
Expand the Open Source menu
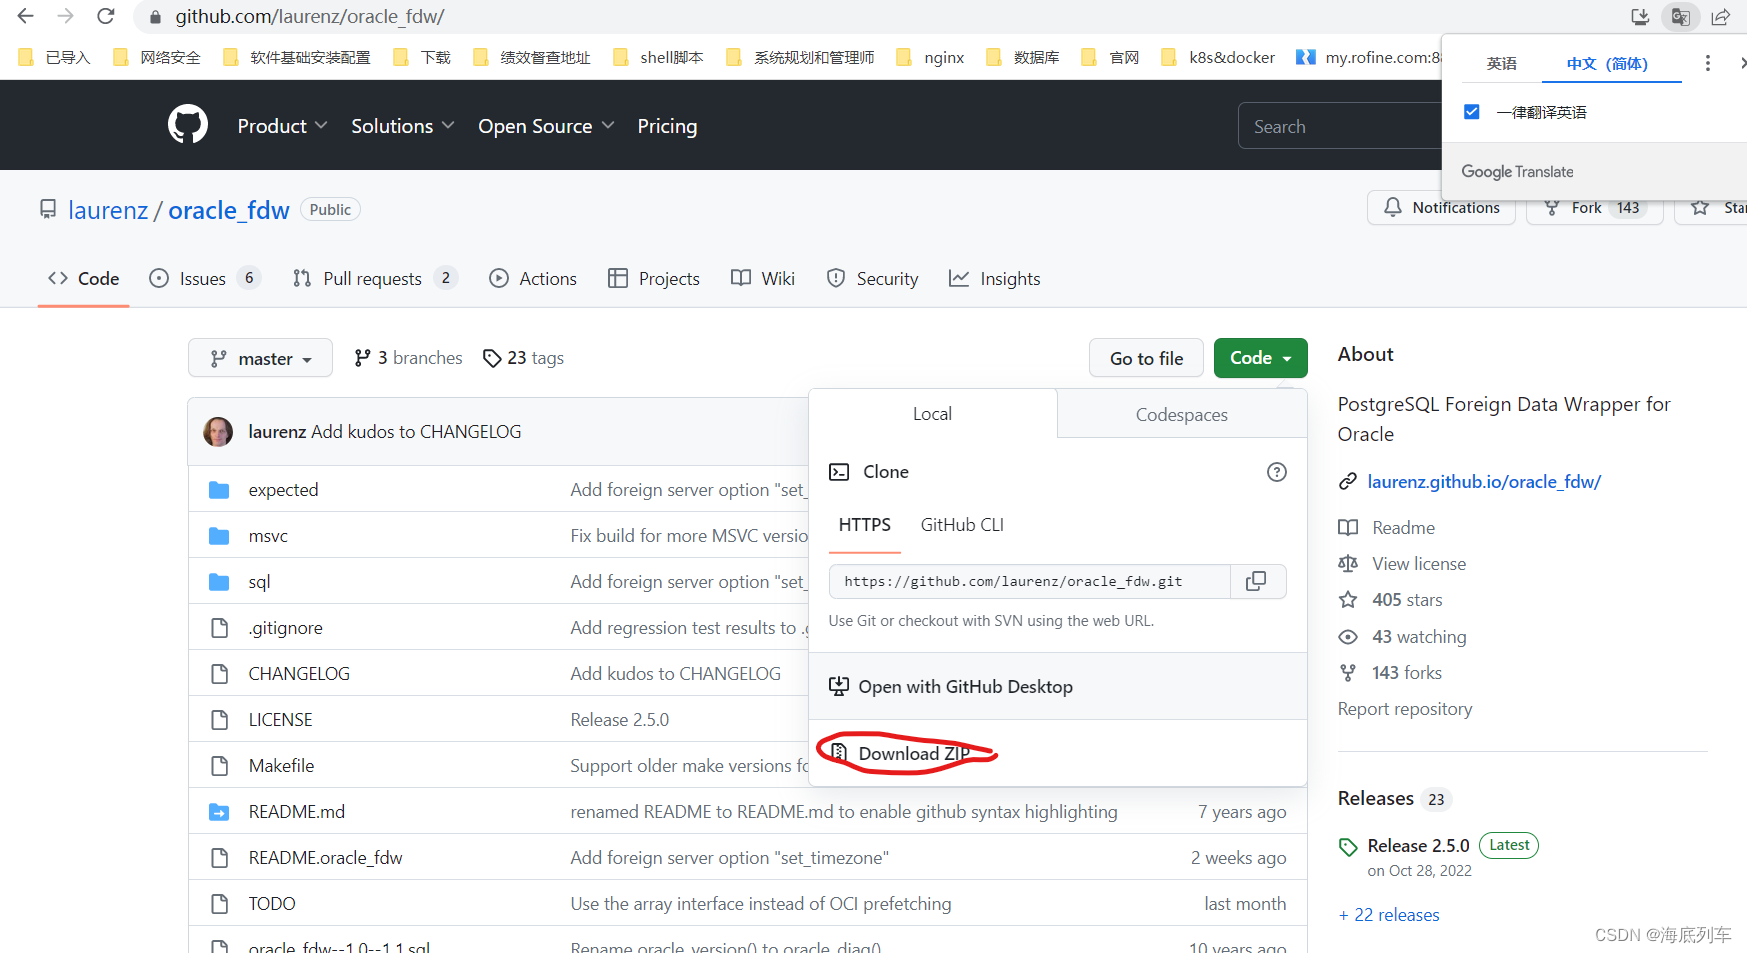coord(545,126)
